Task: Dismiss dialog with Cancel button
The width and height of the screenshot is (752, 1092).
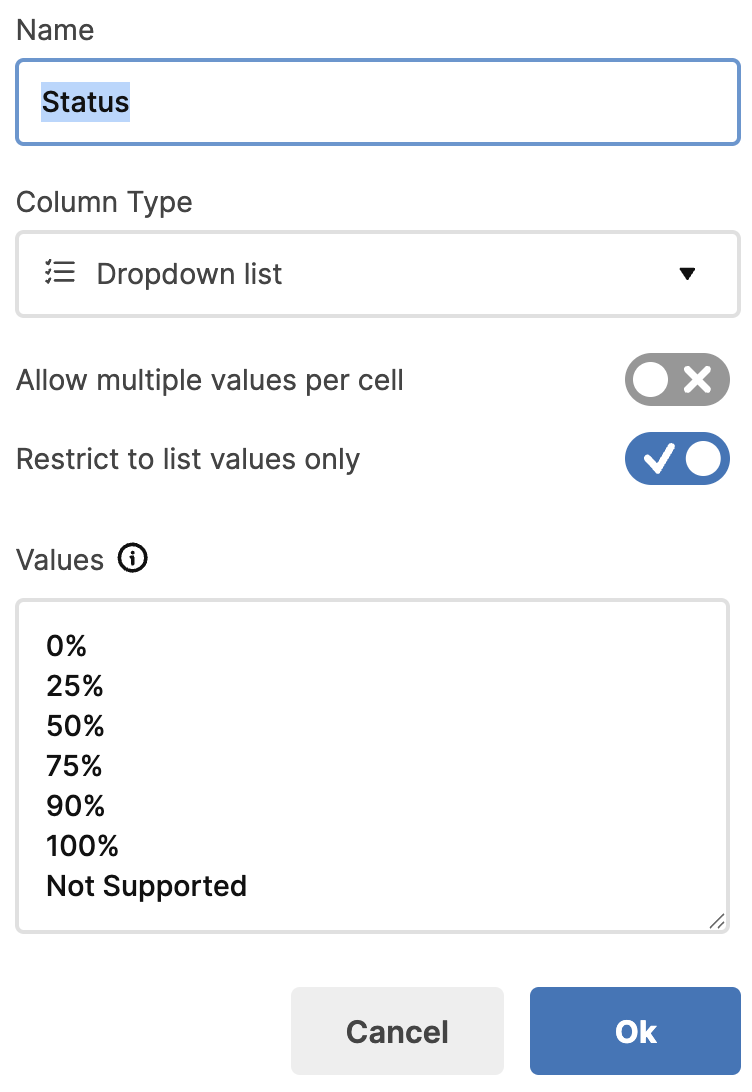Action: [397, 1031]
